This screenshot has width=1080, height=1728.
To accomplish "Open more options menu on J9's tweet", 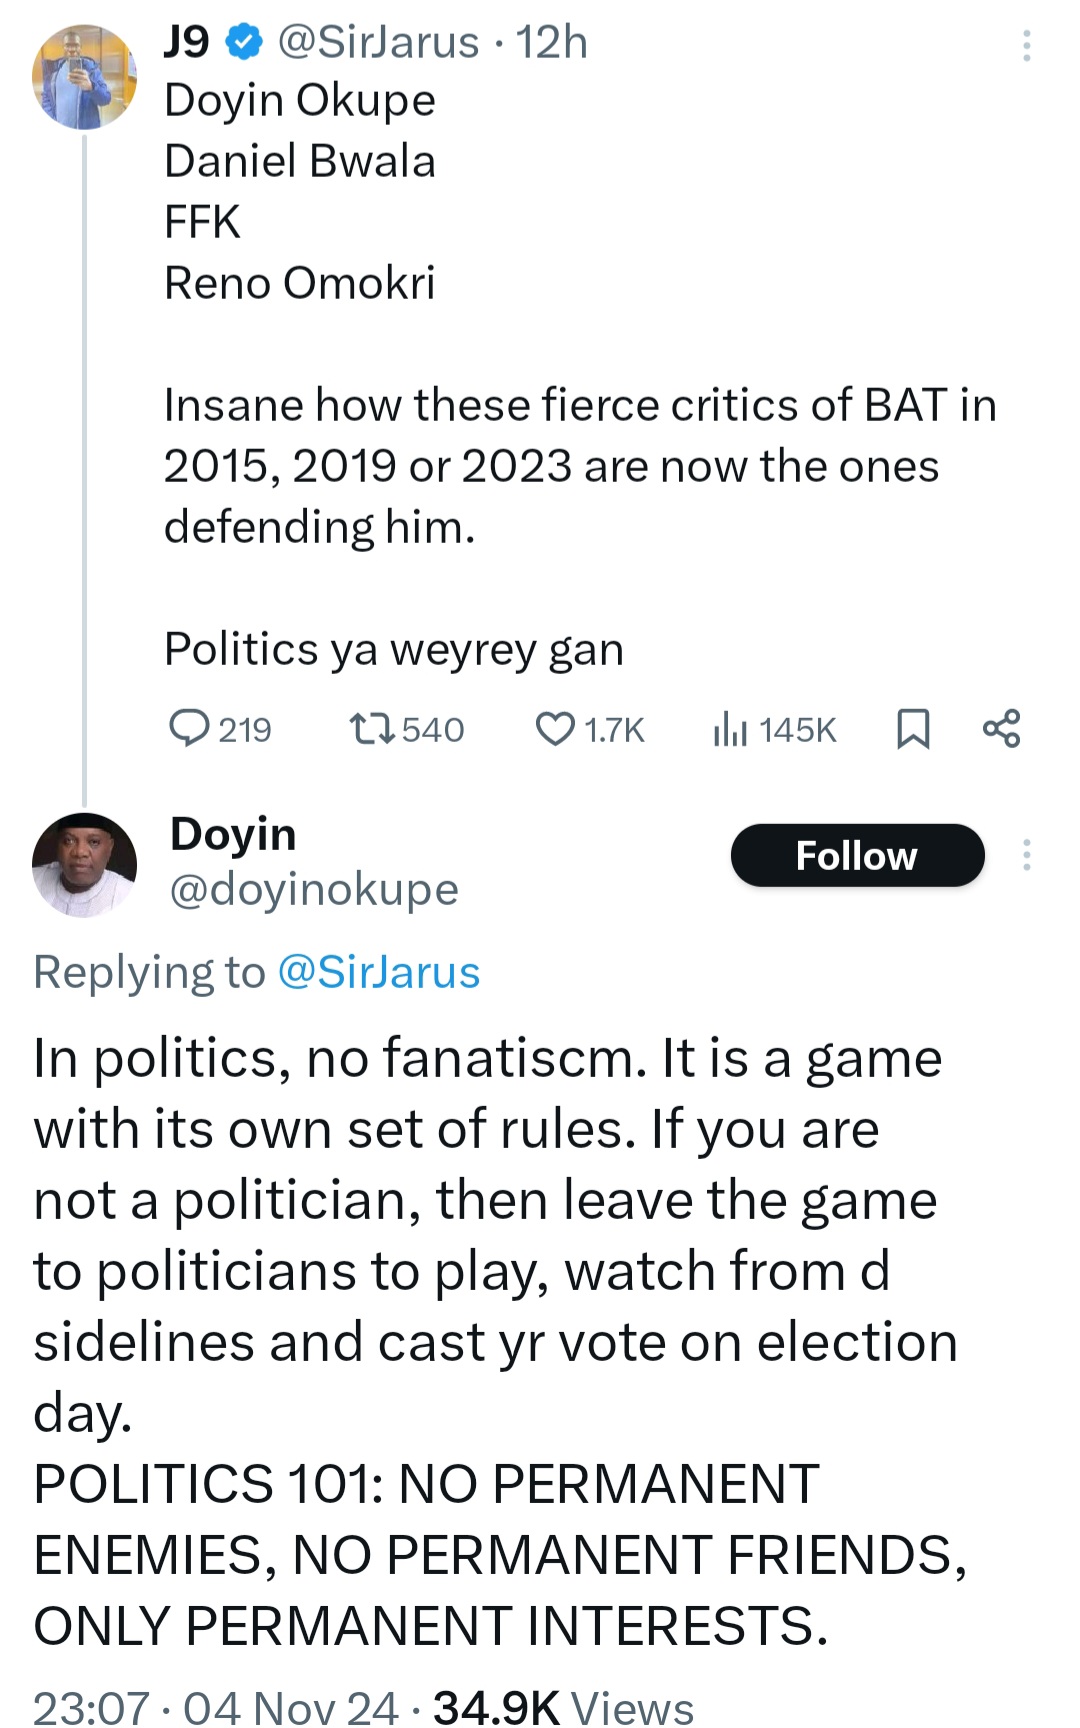I will pos(1026,46).
